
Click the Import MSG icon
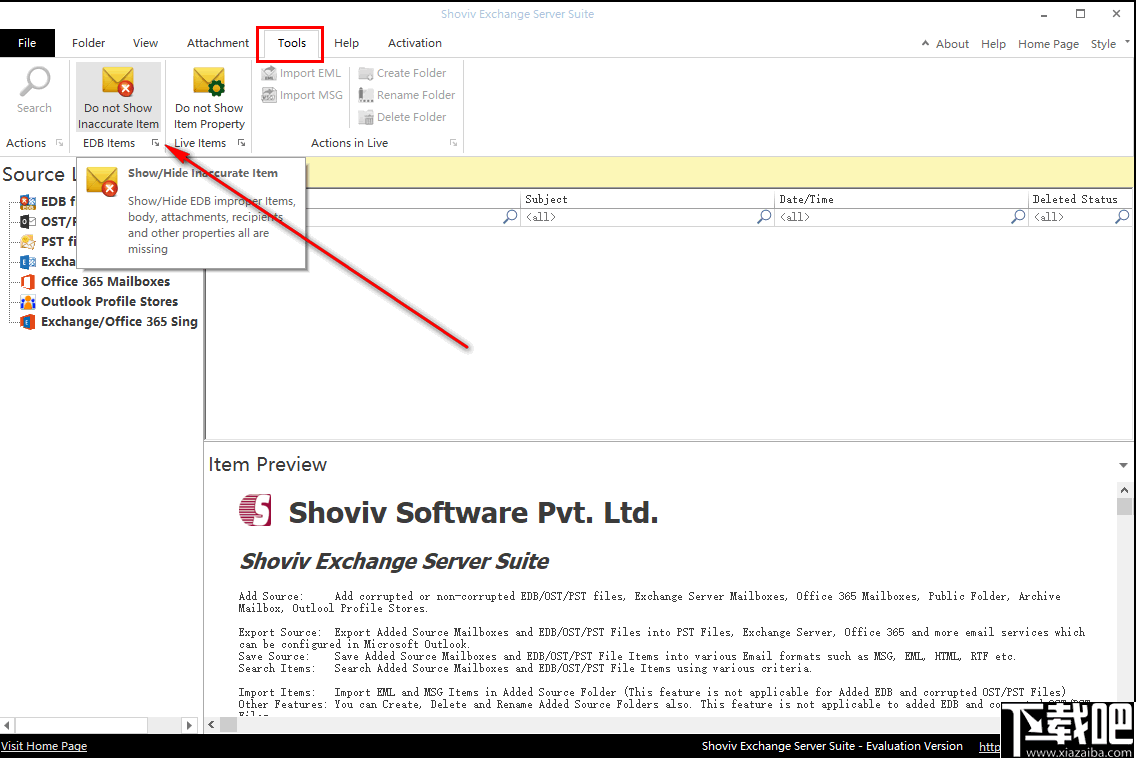pyautogui.click(x=268, y=94)
